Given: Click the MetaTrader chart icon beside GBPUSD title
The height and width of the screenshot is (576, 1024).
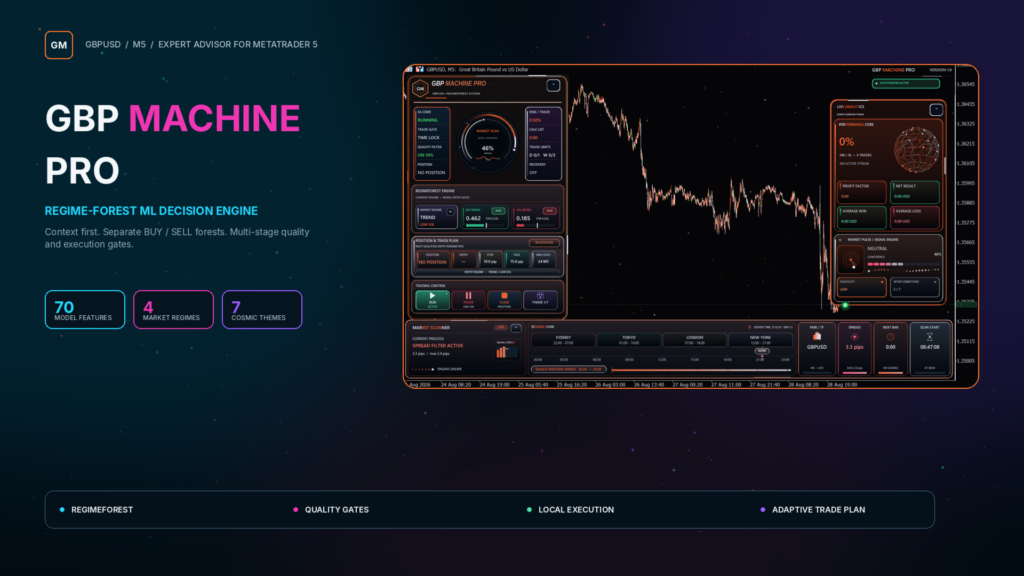Looking at the screenshot, I should 420,69.
